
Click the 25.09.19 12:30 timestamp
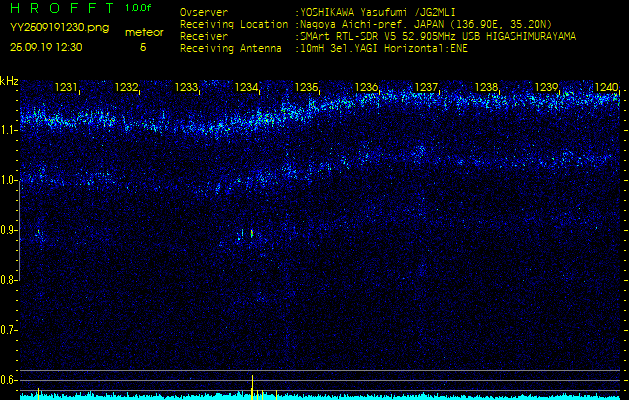(x=46, y=47)
